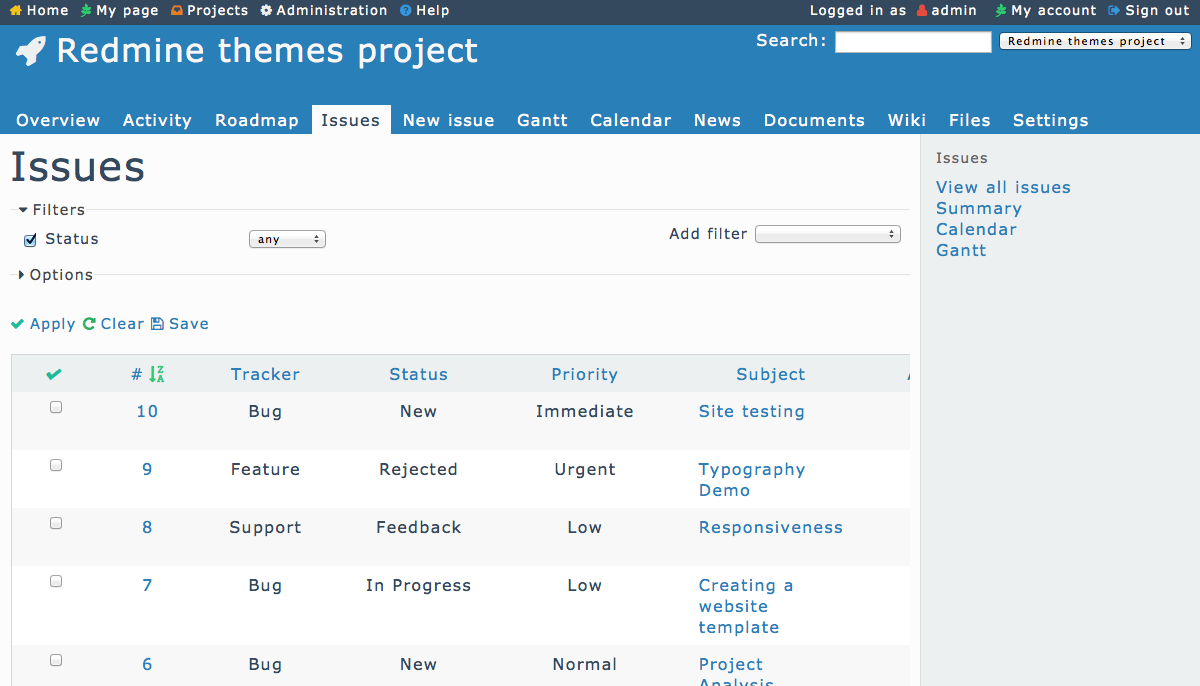
Task: Open issue number 7 link
Action: point(147,585)
